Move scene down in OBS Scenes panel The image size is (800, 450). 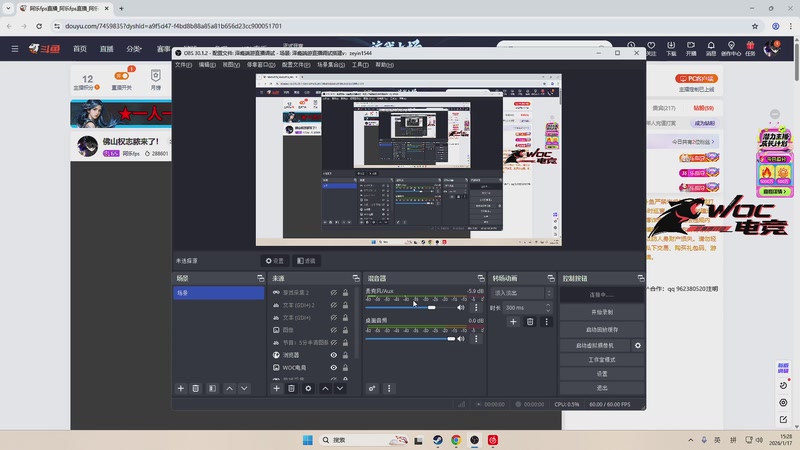coord(244,388)
